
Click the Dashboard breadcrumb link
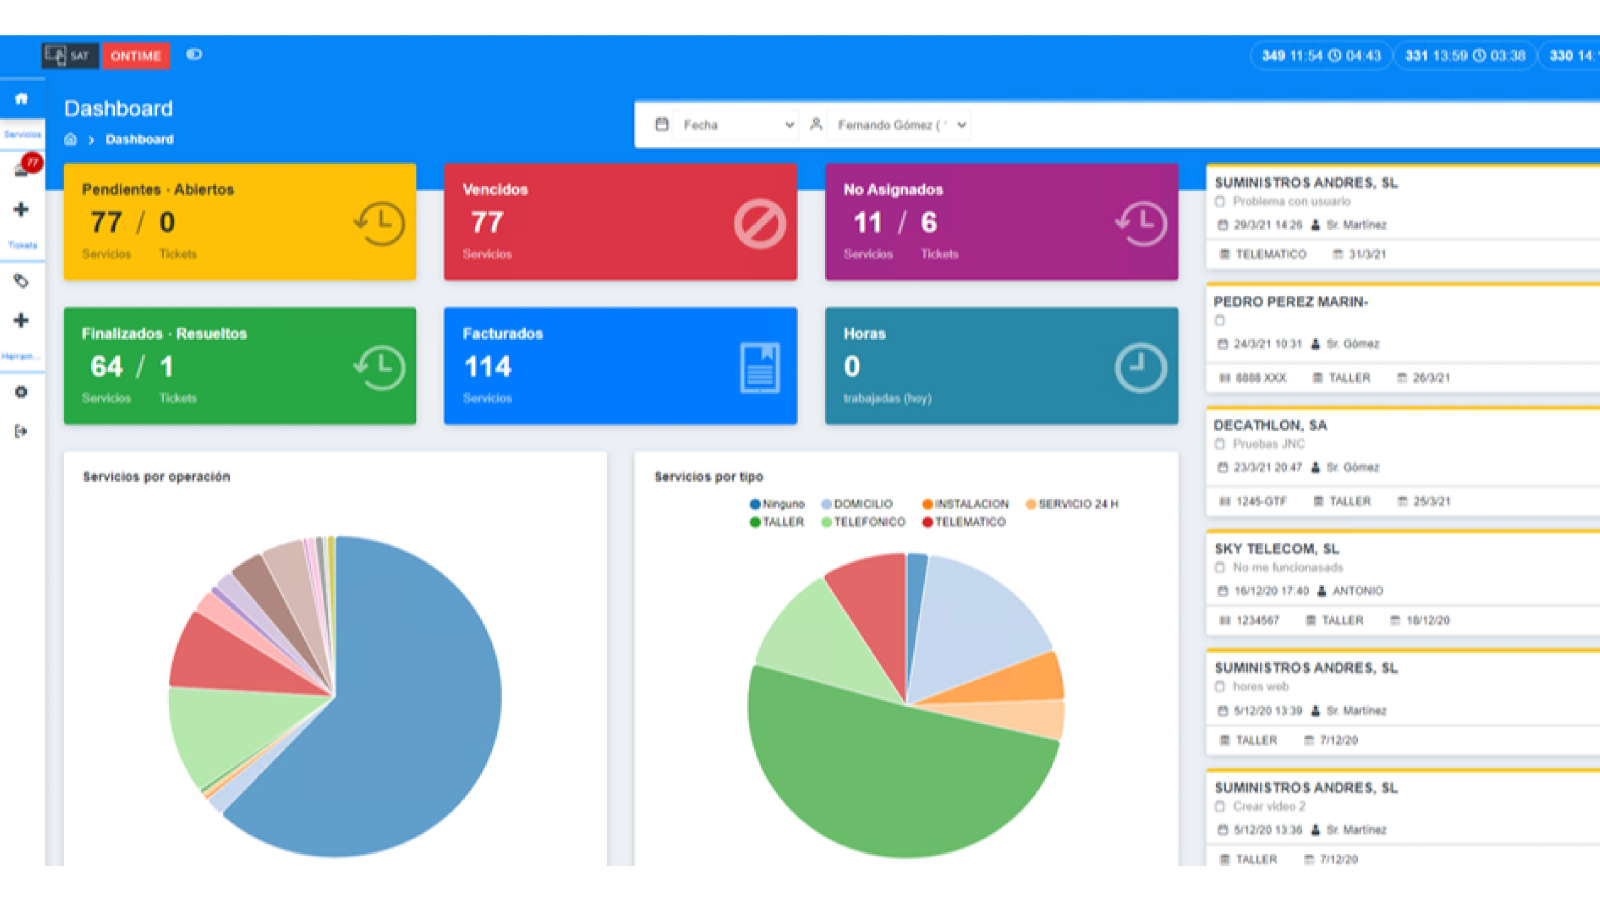(139, 140)
